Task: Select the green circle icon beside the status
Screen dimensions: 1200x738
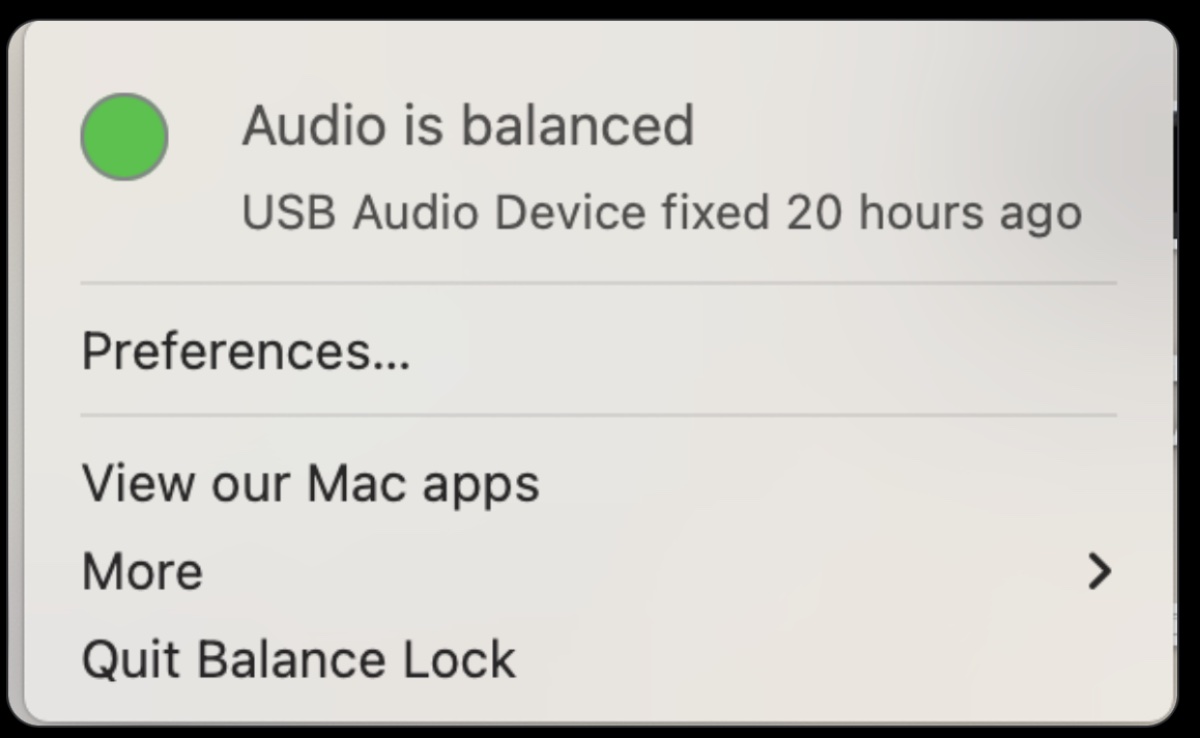Action: [x=124, y=136]
